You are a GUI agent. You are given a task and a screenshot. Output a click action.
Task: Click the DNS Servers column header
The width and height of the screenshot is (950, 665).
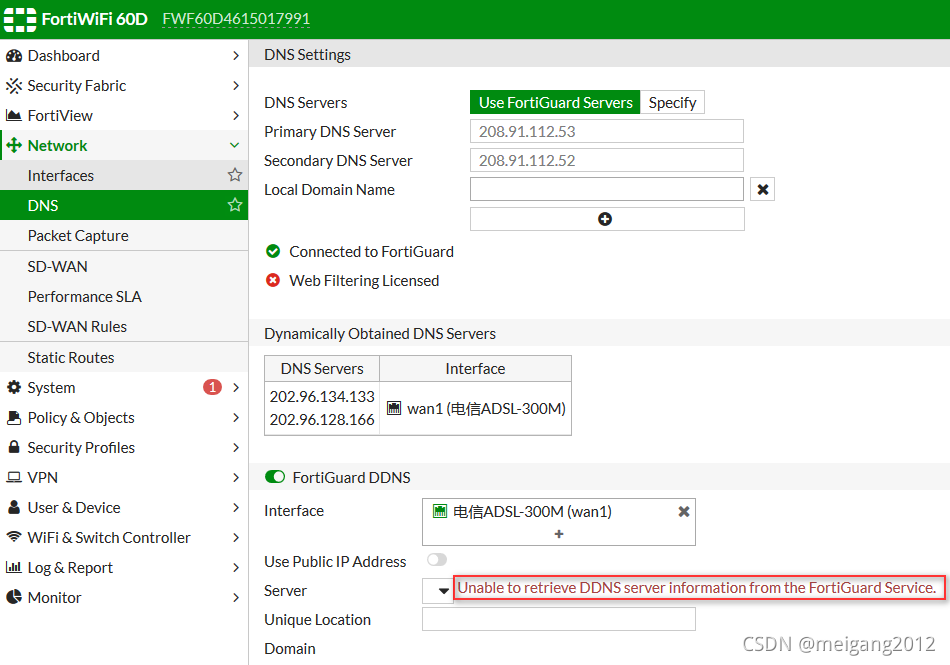tap(322, 368)
